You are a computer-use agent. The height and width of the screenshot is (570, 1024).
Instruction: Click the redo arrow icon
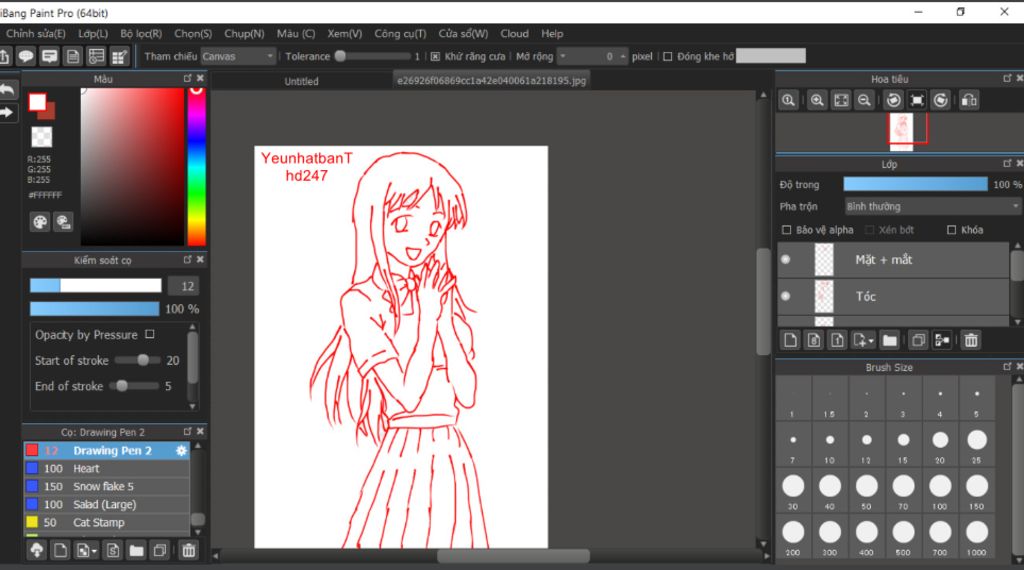coord(8,112)
